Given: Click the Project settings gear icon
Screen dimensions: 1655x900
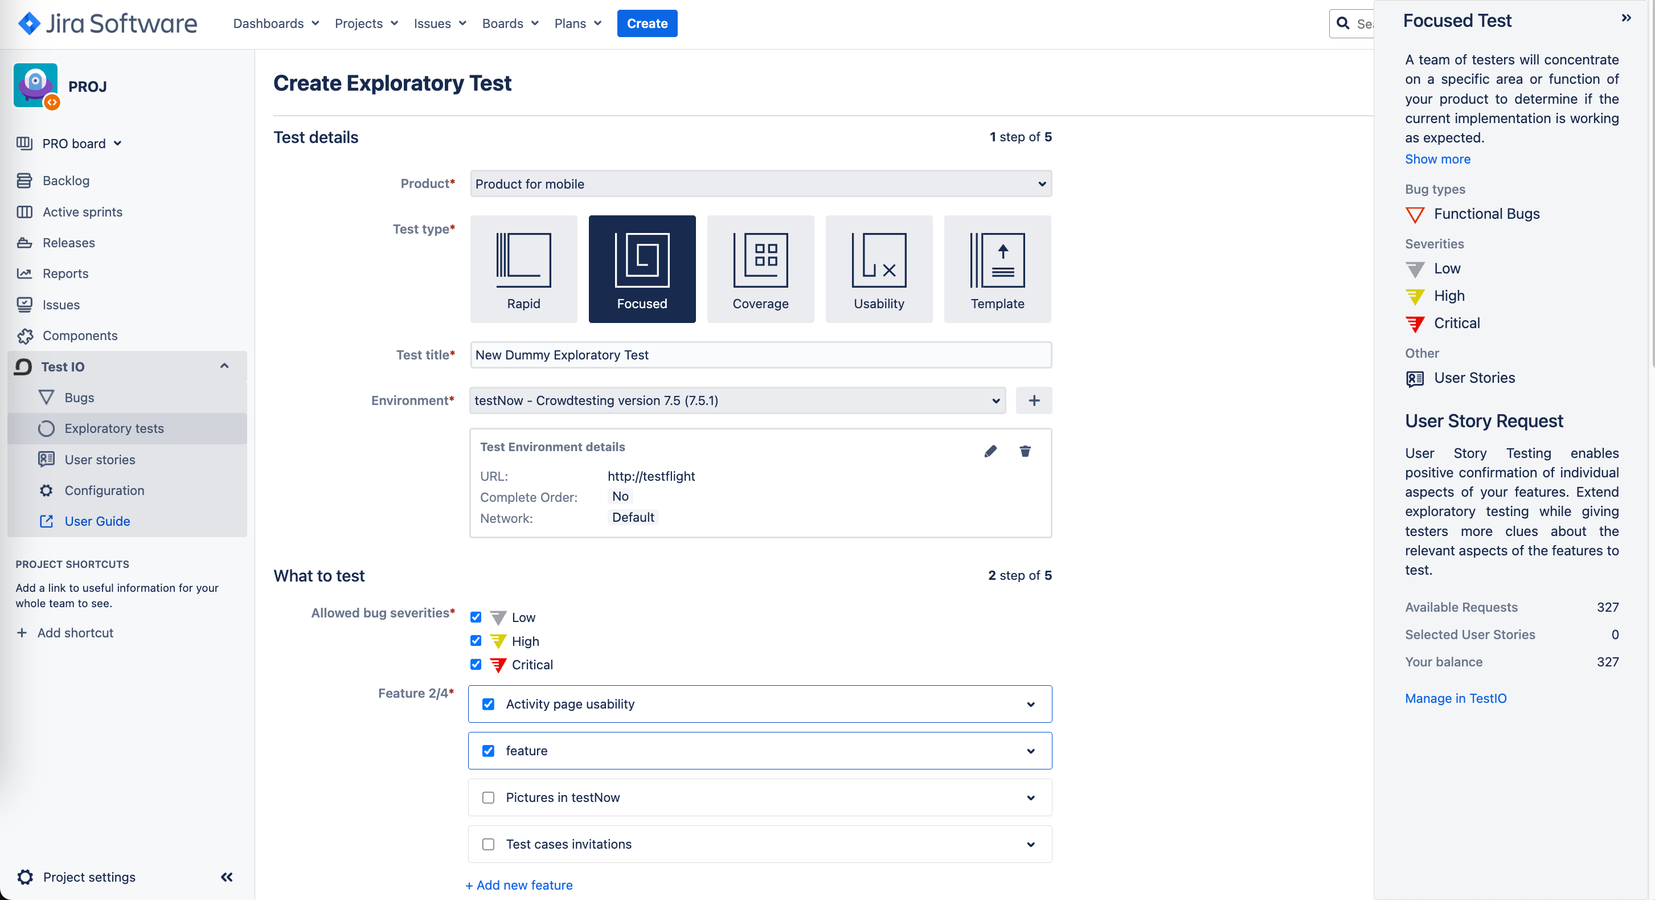Looking at the screenshot, I should pos(25,877).
